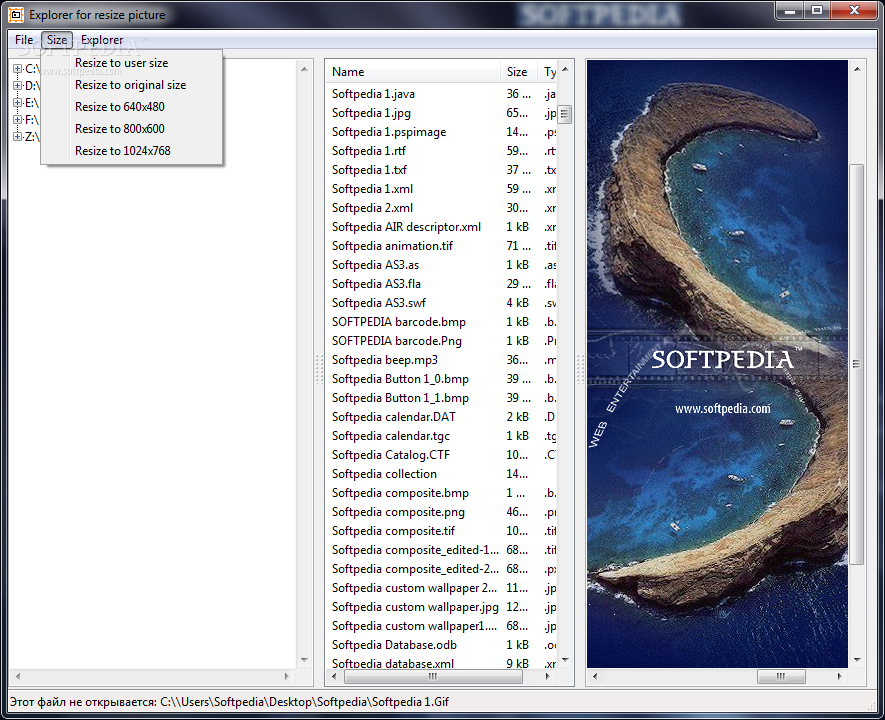Viewport: 885px width, 720px height.
Task: Select file Softpedia custom wallpaper.jpg
Action: [x=415, y=607]
